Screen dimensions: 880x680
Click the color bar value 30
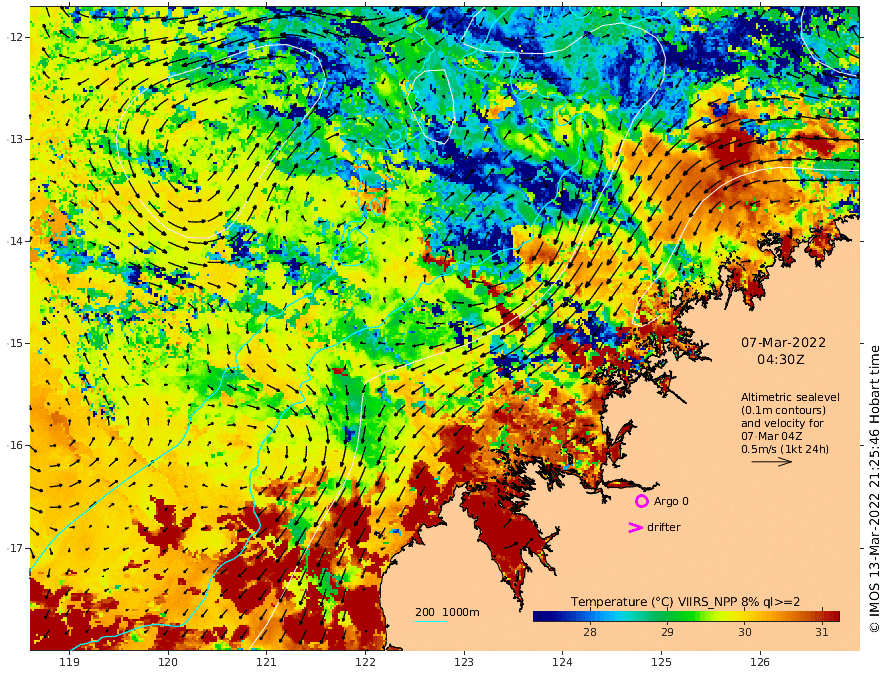point(744,632)
